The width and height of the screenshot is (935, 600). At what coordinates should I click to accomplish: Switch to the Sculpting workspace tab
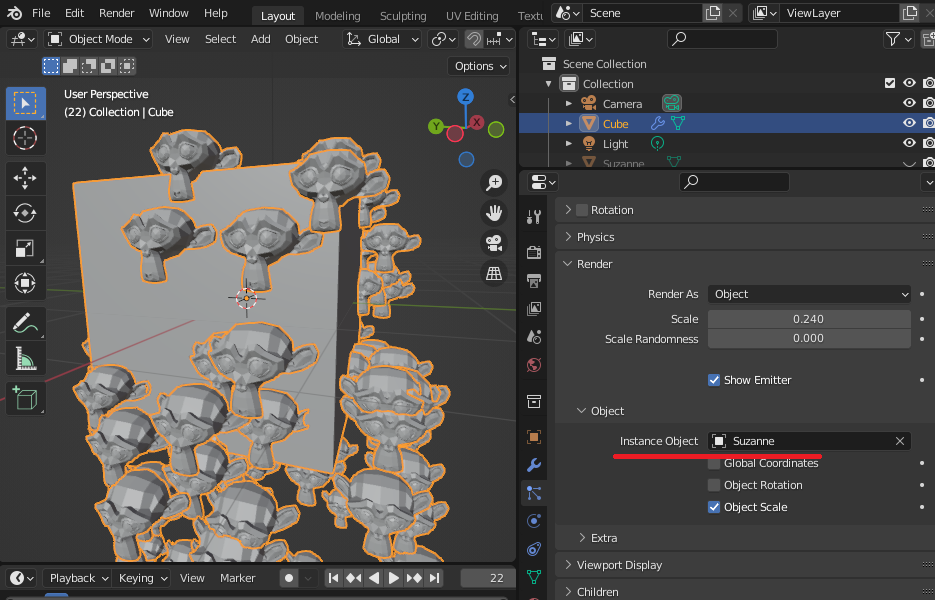tap(403, 16)
